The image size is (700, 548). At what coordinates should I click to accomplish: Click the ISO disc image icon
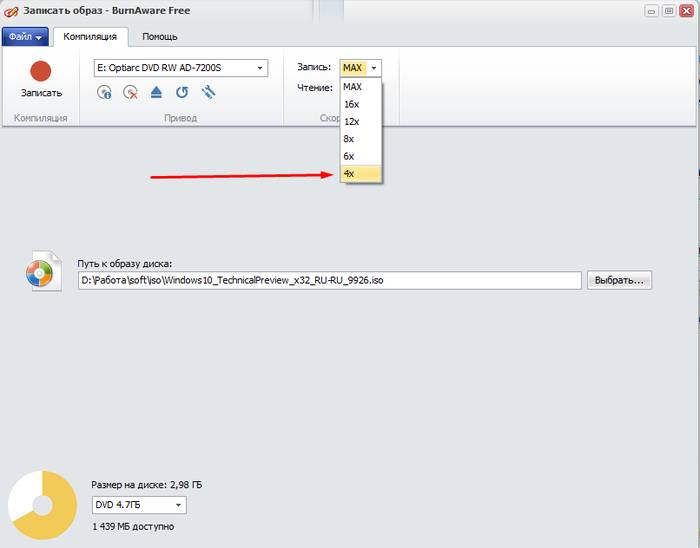point(40,271)
